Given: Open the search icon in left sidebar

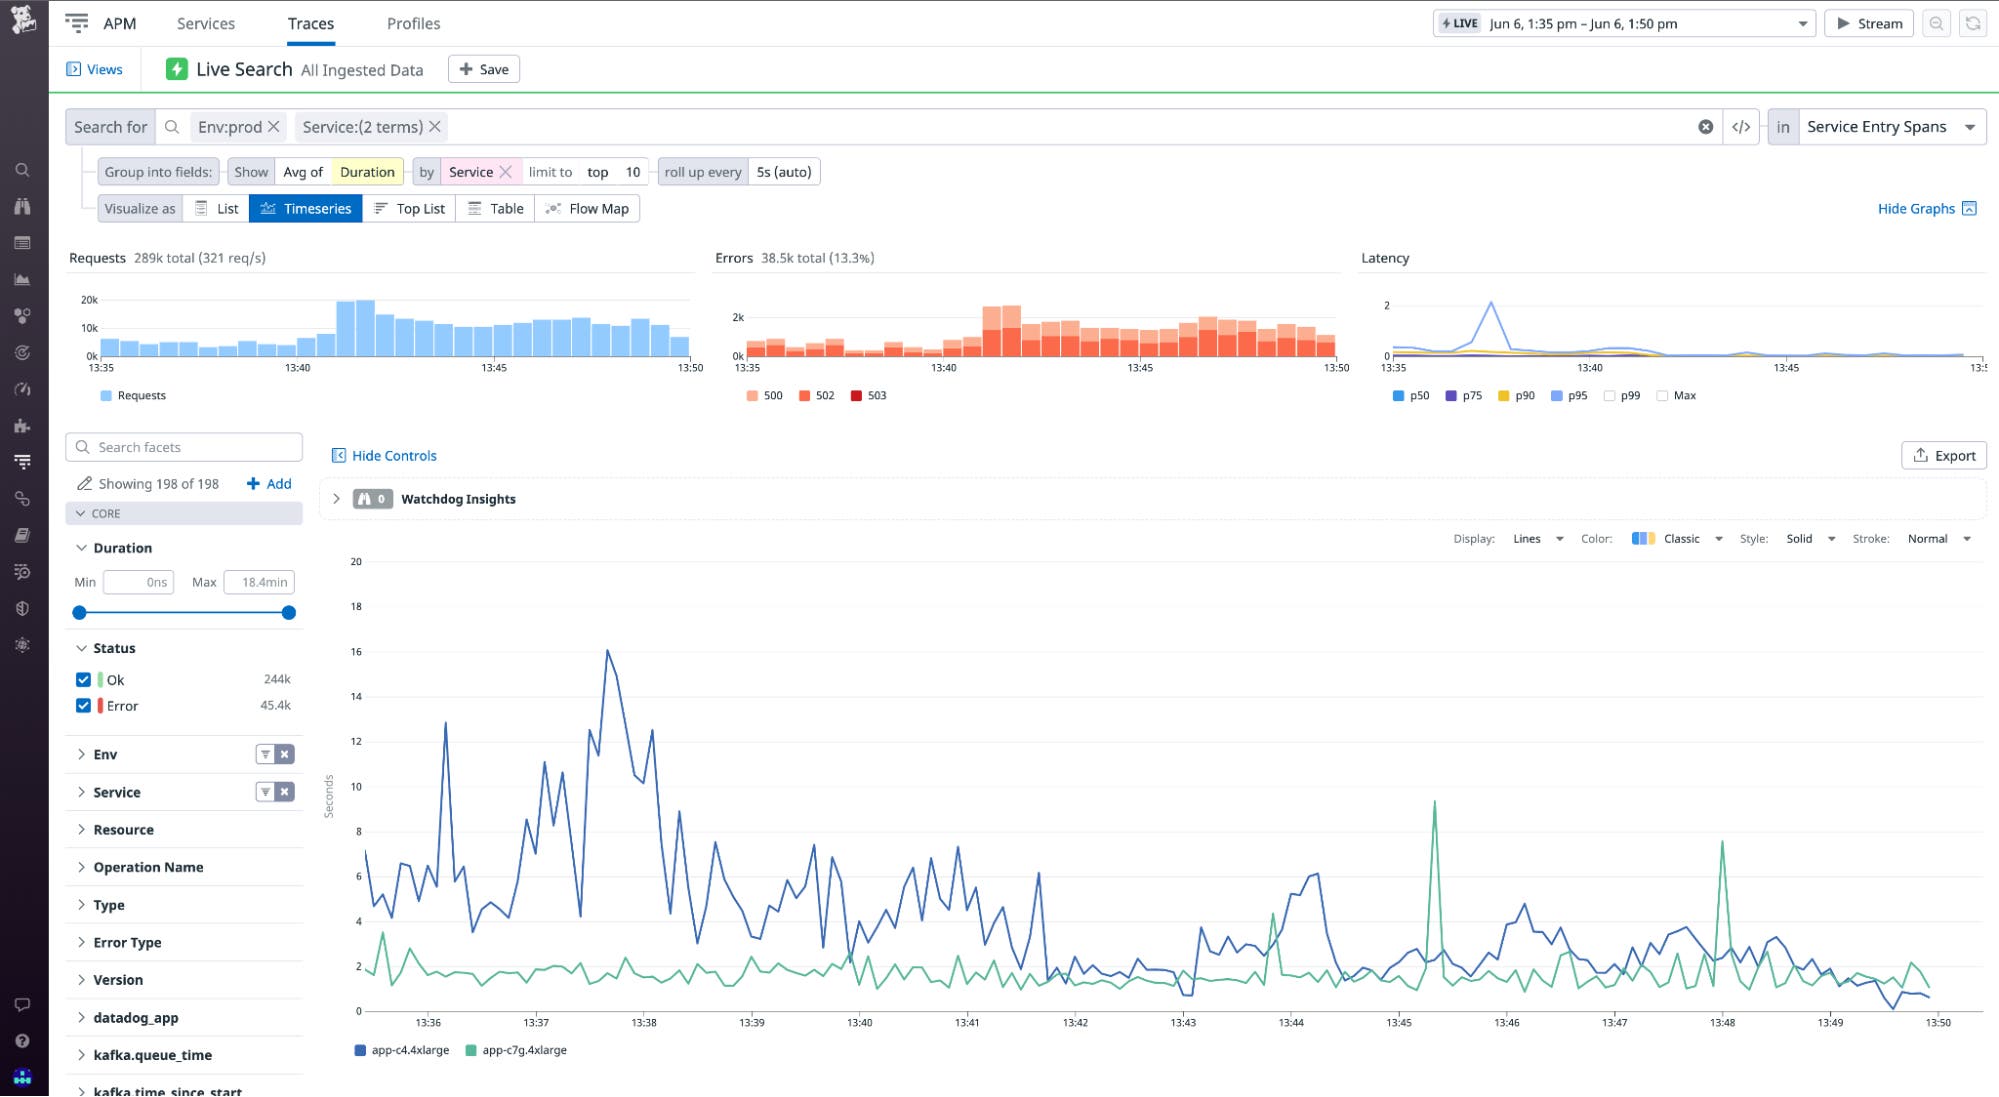Looking at the screenshot, I should 22,169.
